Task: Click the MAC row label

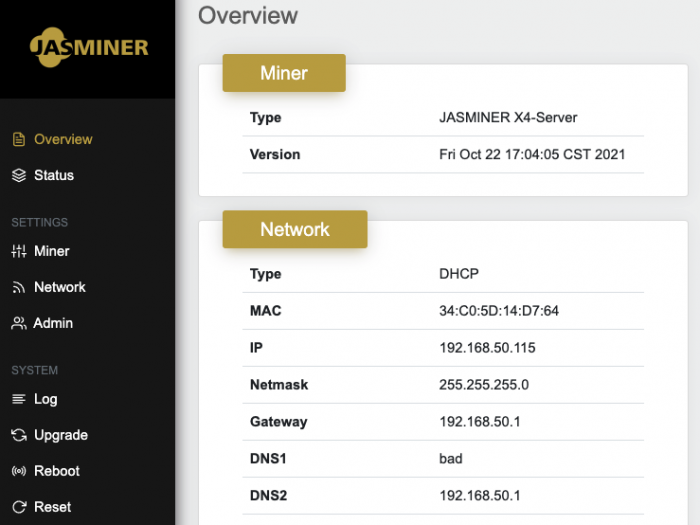Action: (266, 311)
